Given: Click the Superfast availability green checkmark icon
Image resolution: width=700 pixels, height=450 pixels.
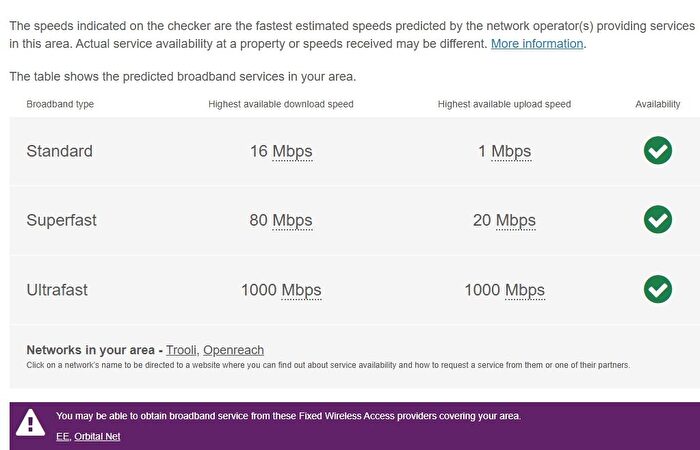Looking at the screenshot, I should 657,220.
